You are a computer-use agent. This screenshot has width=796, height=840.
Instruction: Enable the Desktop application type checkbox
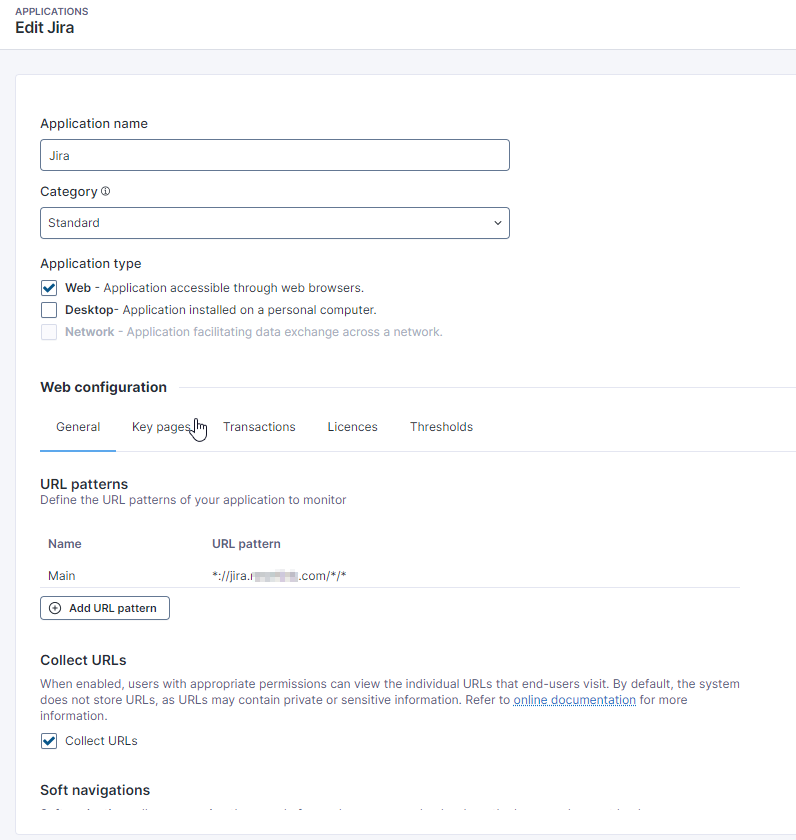coord(49,310)
